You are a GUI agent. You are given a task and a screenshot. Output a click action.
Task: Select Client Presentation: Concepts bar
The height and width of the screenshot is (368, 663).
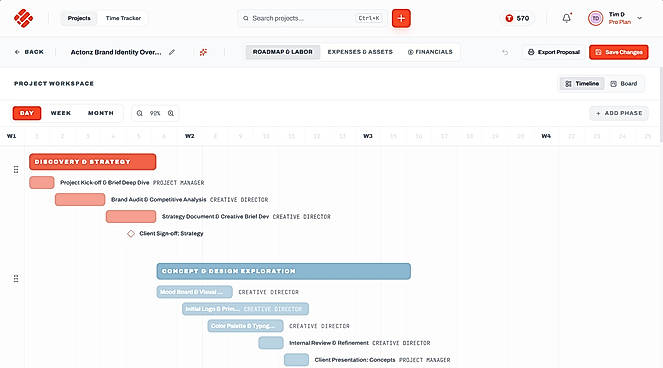296,360
